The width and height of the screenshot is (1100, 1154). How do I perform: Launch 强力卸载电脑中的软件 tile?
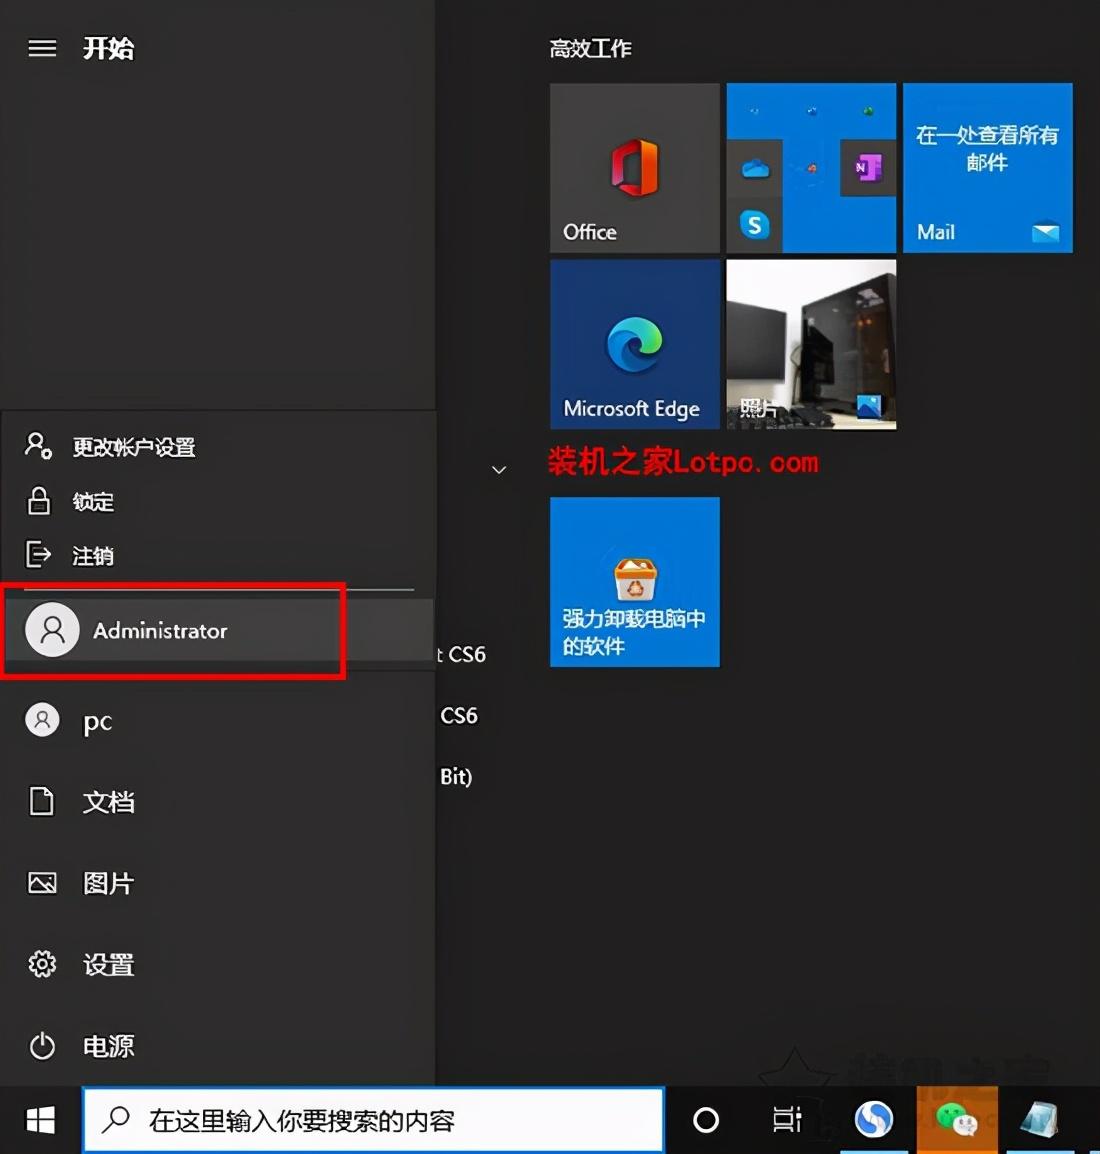click(634, 581)
